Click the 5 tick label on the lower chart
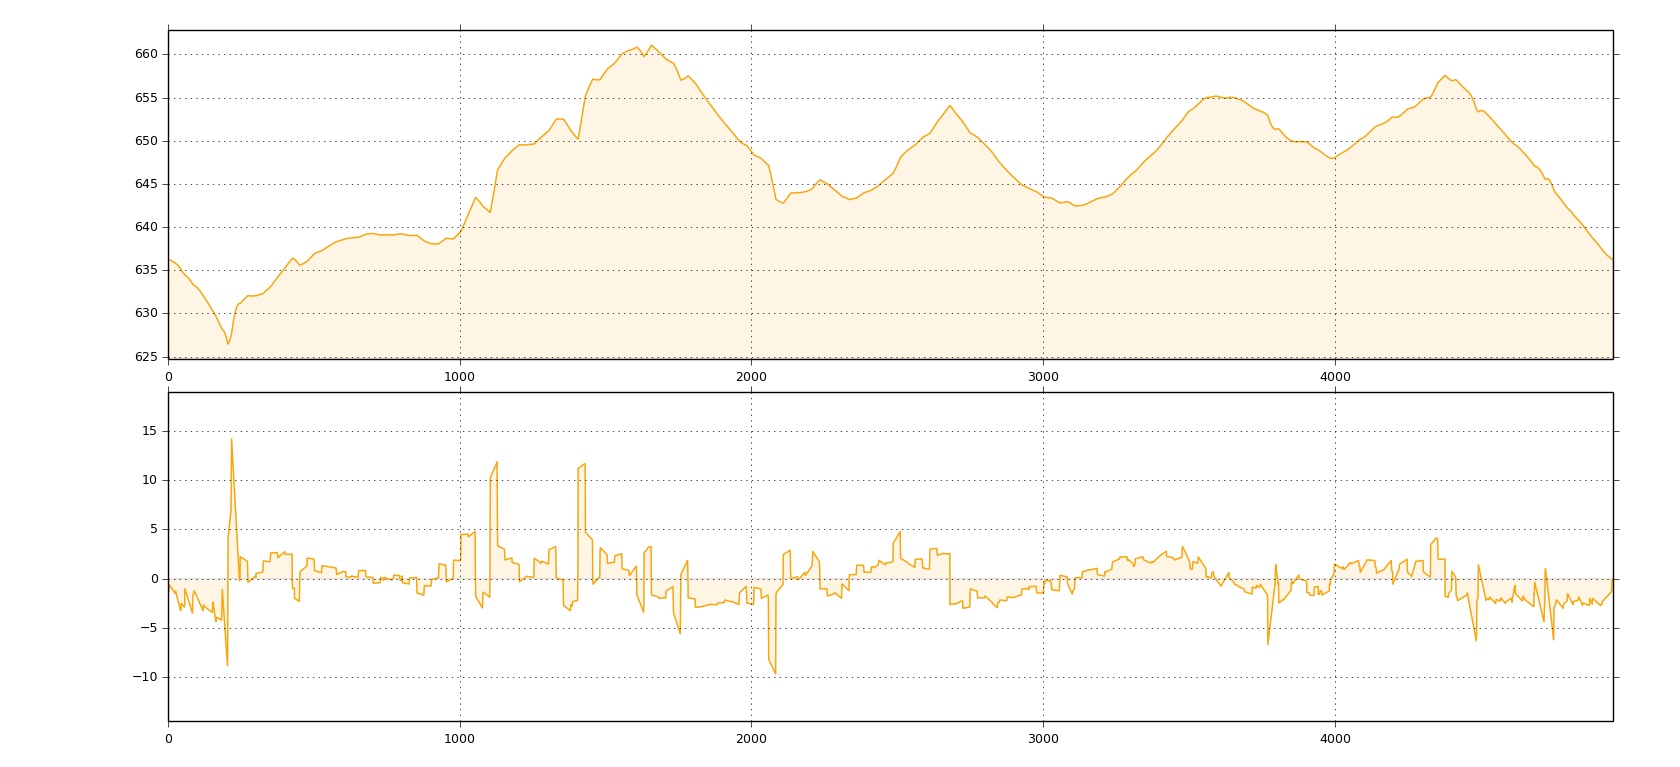This screenshot has height=767, width=1680. coord(154,529)
